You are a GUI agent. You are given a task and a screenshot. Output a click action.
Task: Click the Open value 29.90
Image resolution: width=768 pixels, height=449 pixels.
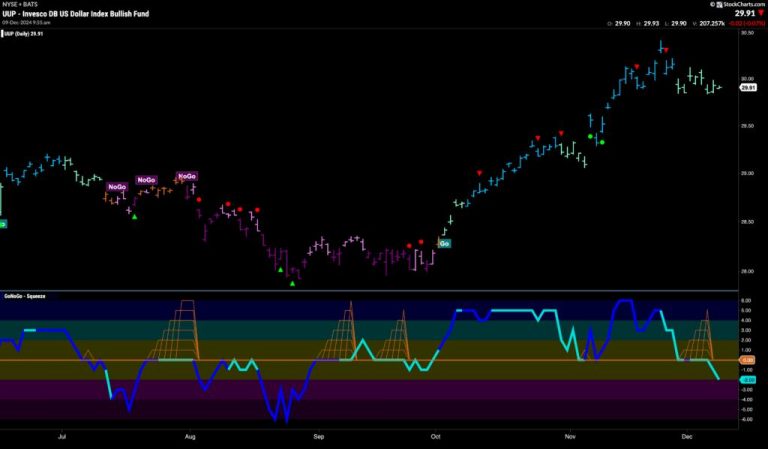(x=623, y=23)
